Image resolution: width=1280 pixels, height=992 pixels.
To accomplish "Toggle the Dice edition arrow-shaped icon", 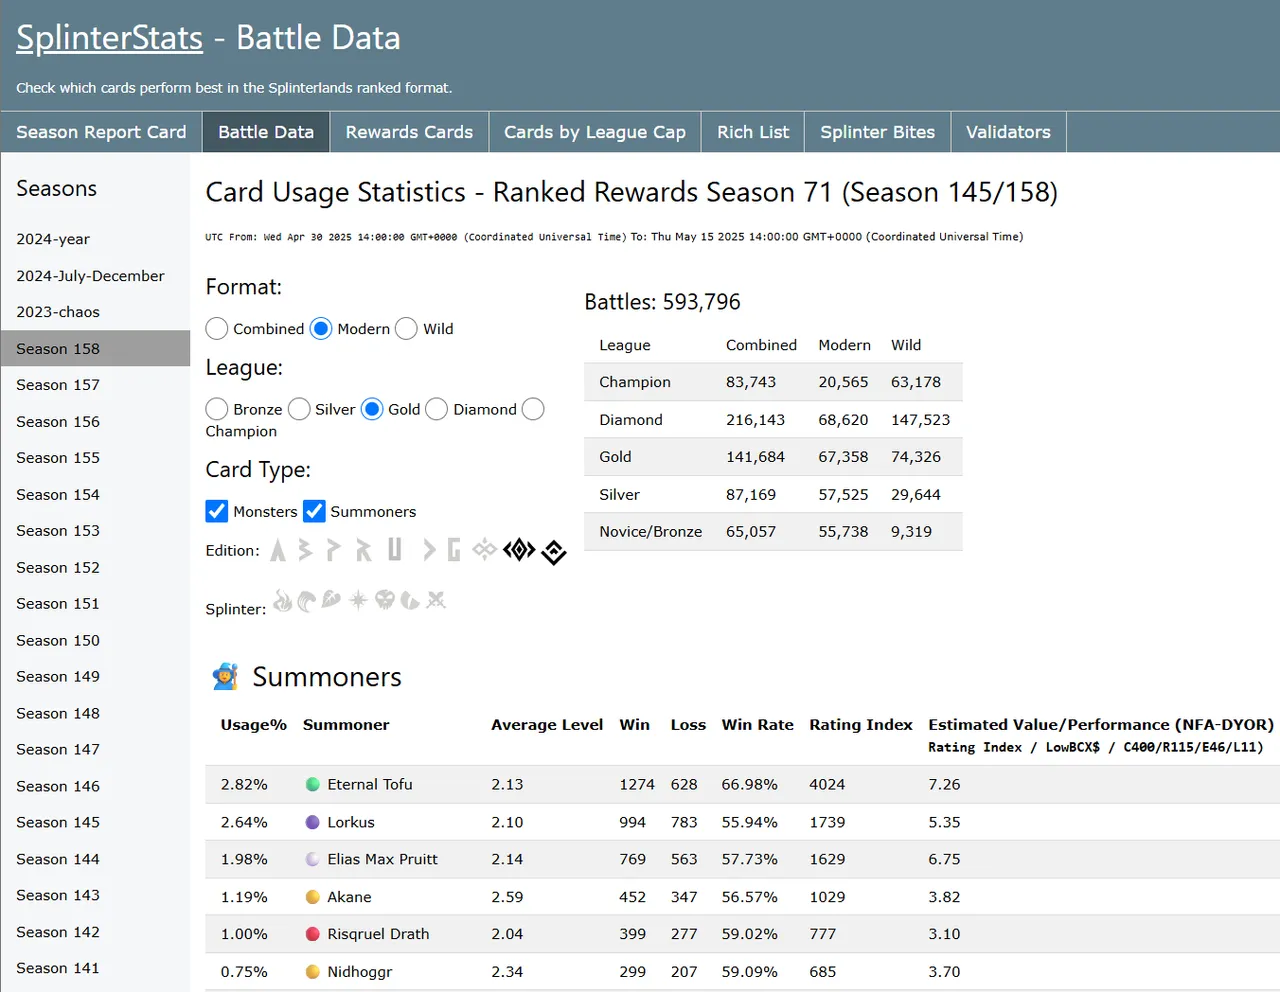I will click(x=430, y=550).
